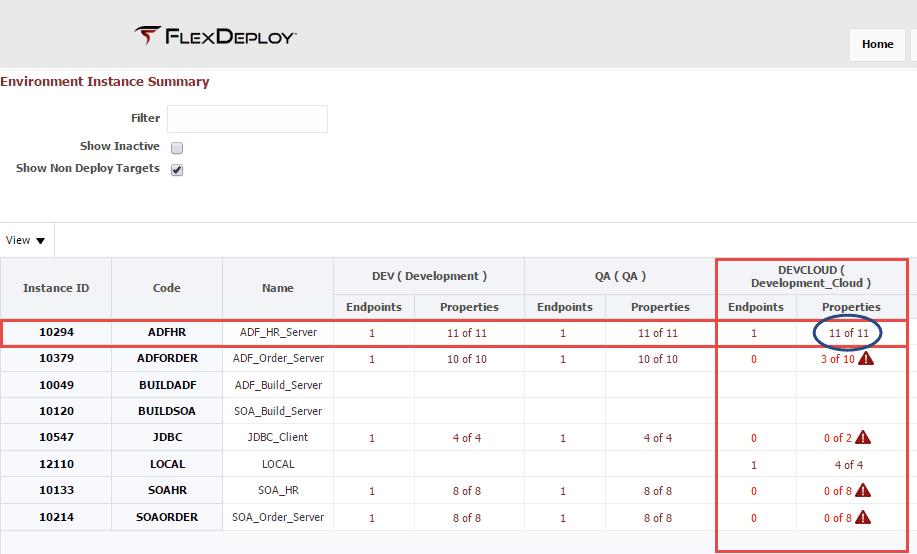This screenshot has height=554, width=917.
Task: Sort by Code column header
Action: coord(167,288)
